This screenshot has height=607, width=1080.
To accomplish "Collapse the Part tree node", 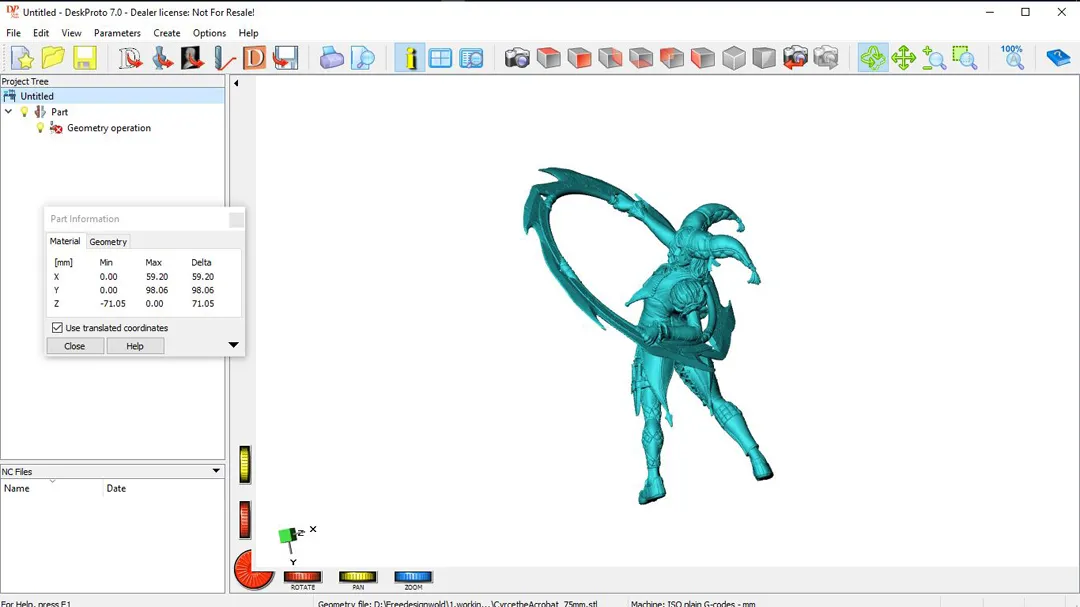I will 8,112.
